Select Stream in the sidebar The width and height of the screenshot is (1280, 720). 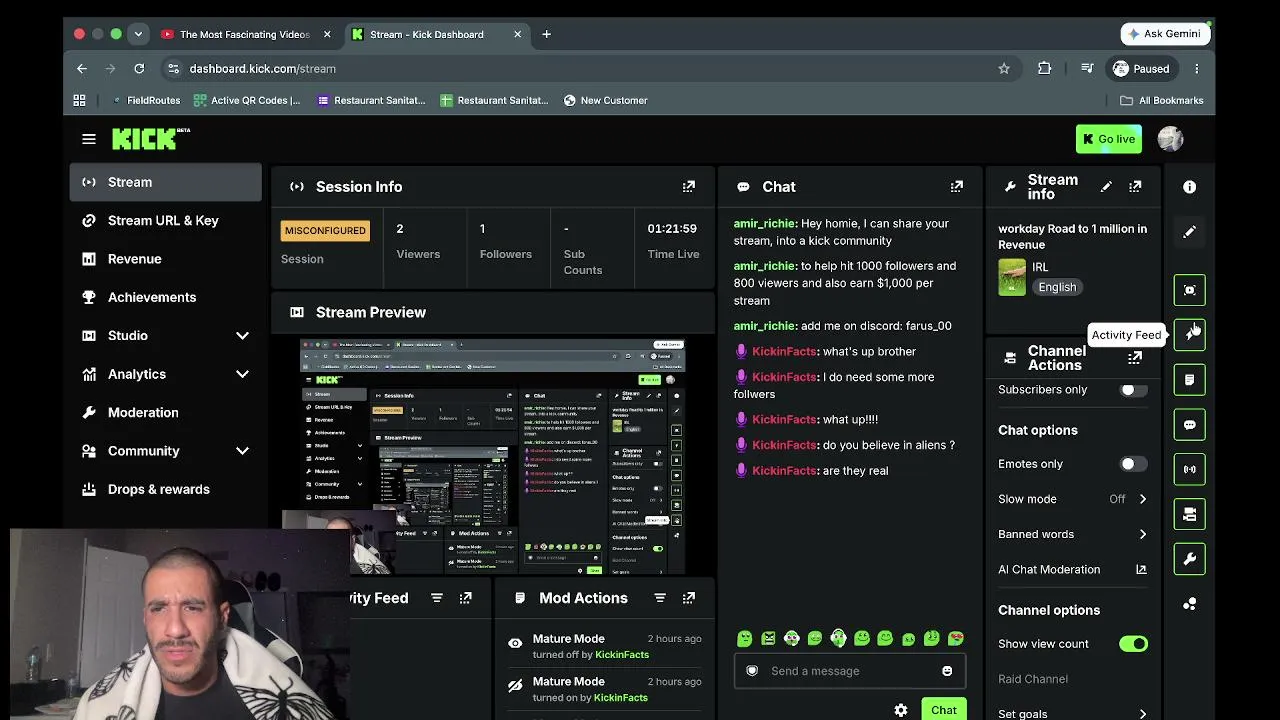pyautogui.click(x=166, y=182)
